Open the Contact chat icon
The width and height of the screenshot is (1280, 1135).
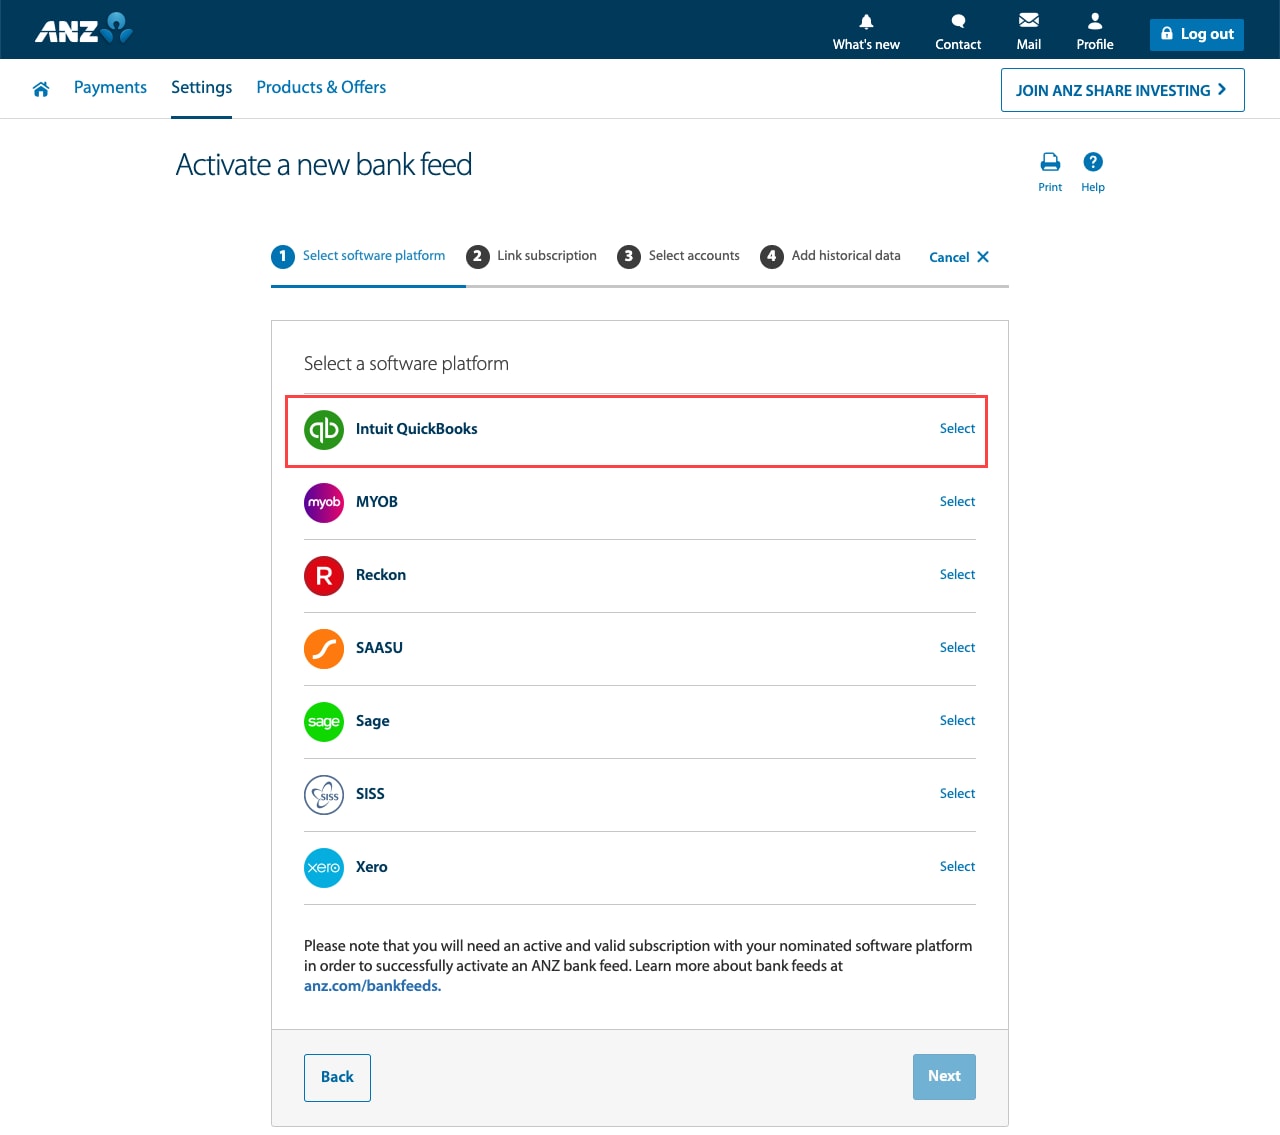point(958,21)
